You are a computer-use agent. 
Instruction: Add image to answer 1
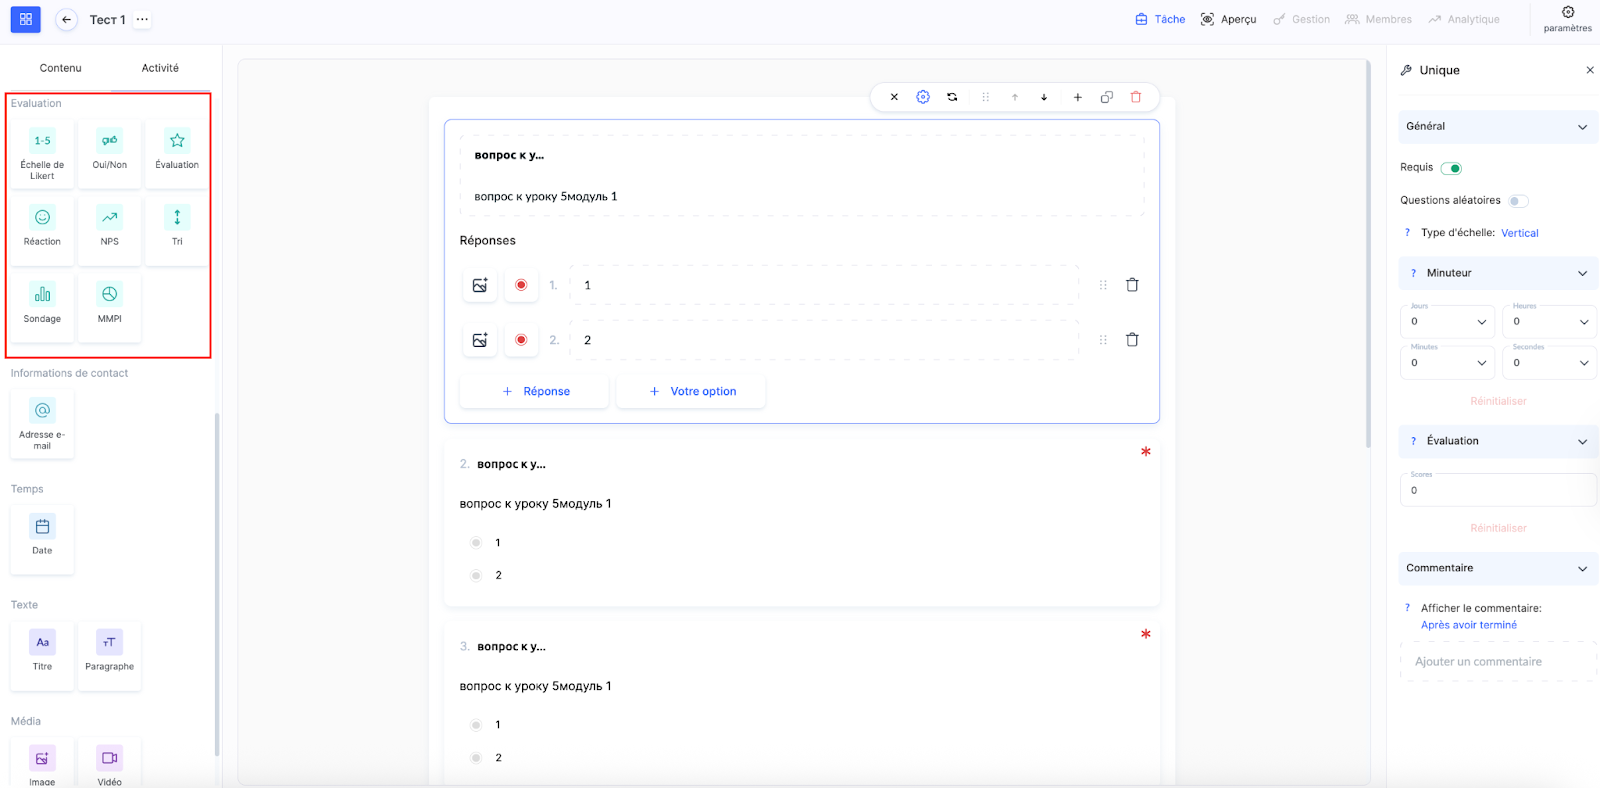(x=480, y=285)
